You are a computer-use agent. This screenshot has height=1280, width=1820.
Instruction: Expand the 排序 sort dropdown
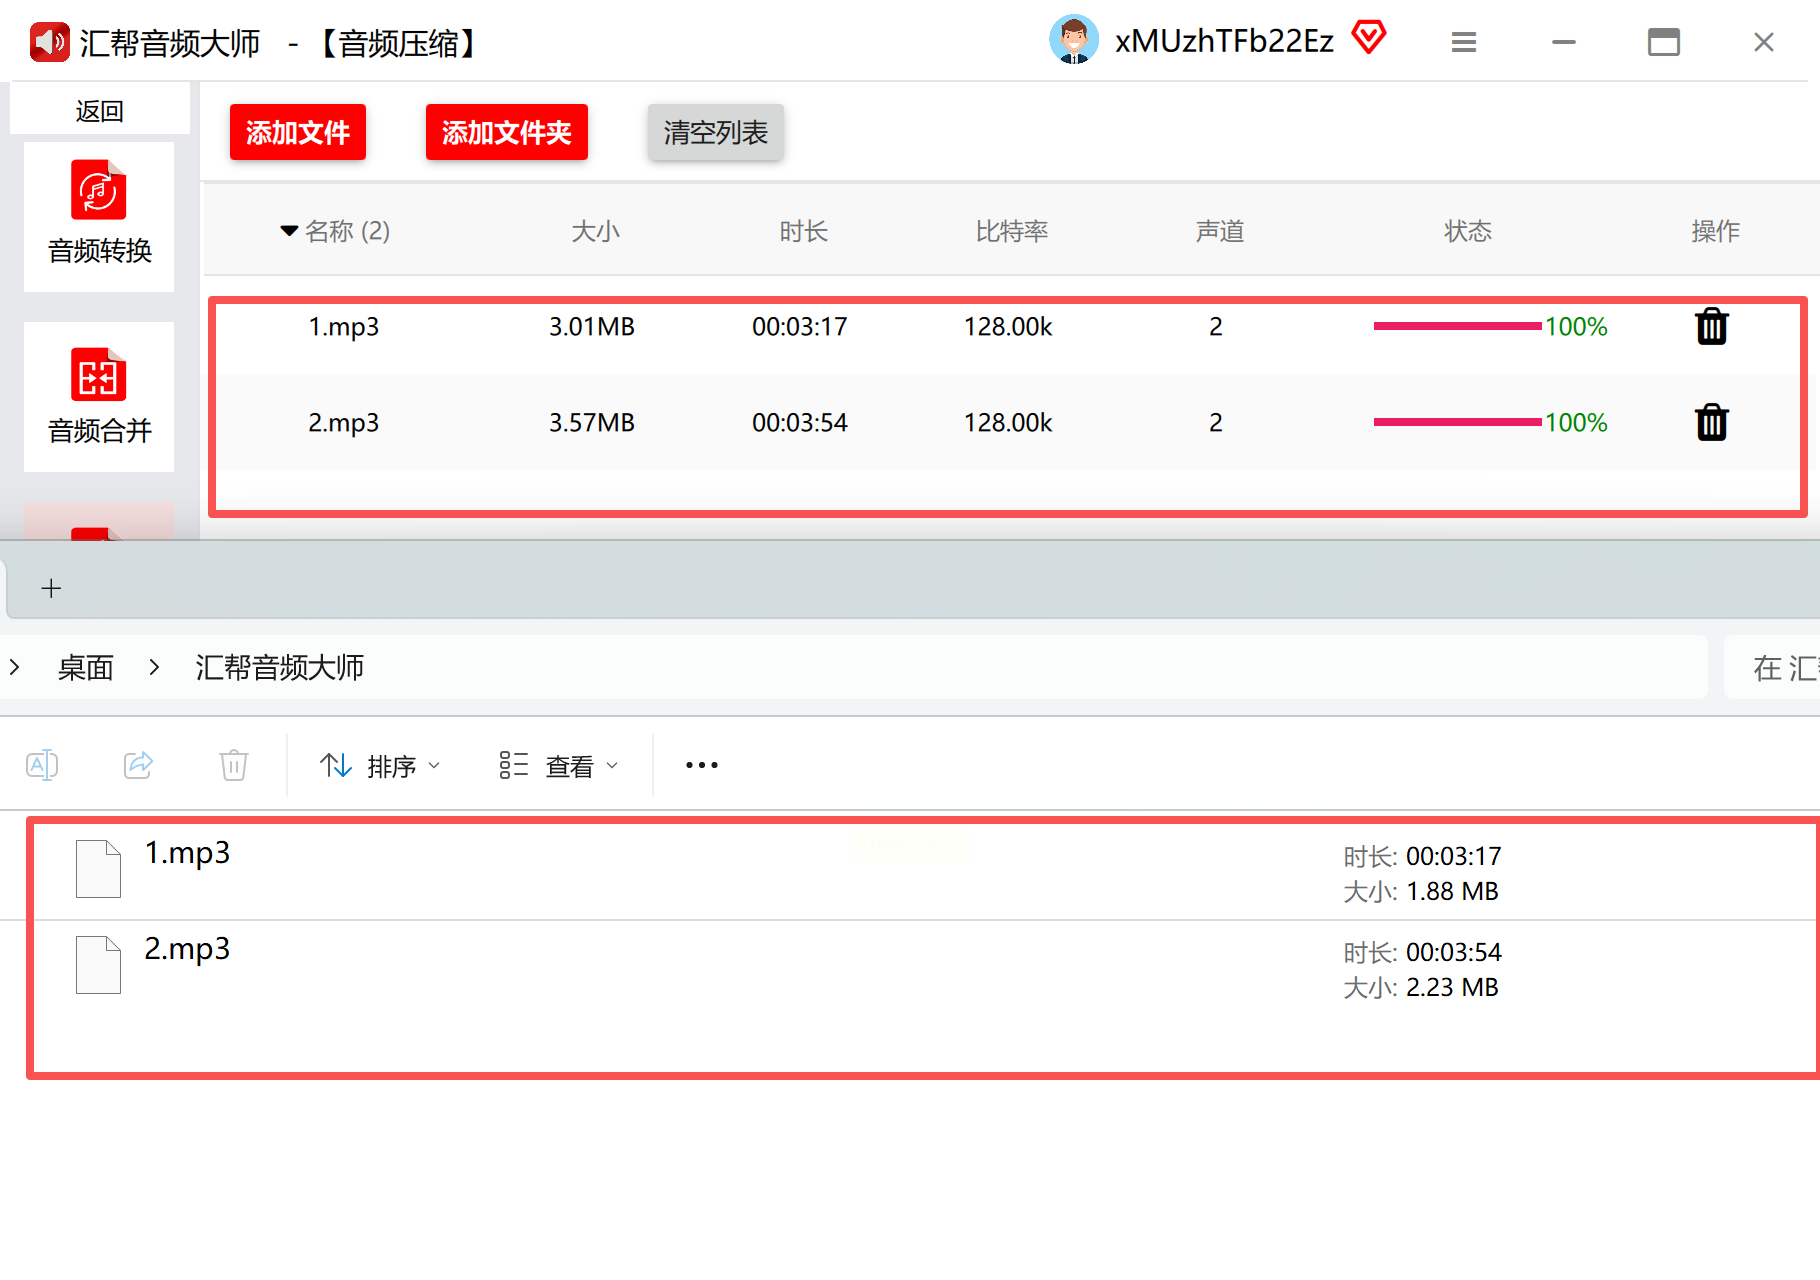pyautogui.click(x=380, y=766)
